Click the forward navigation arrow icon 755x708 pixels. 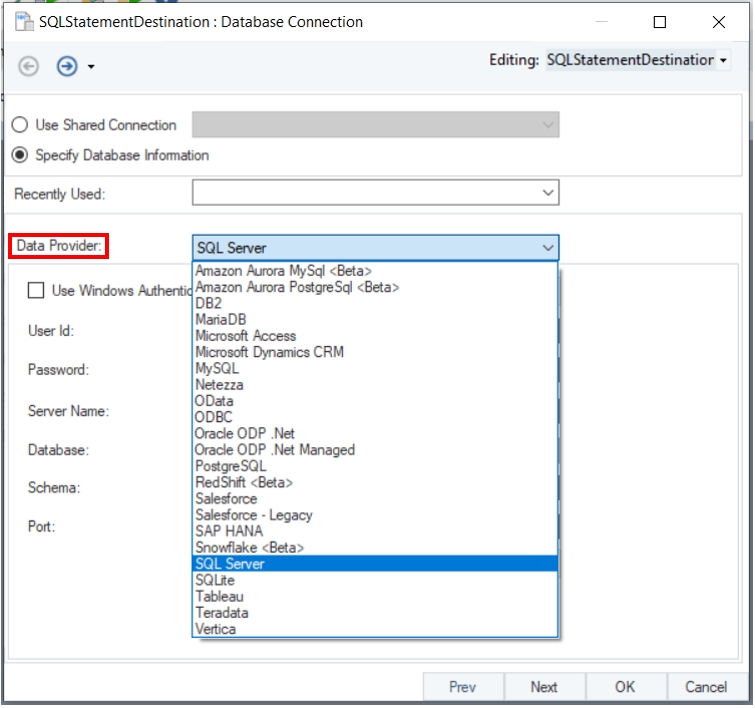click(67, 66)
